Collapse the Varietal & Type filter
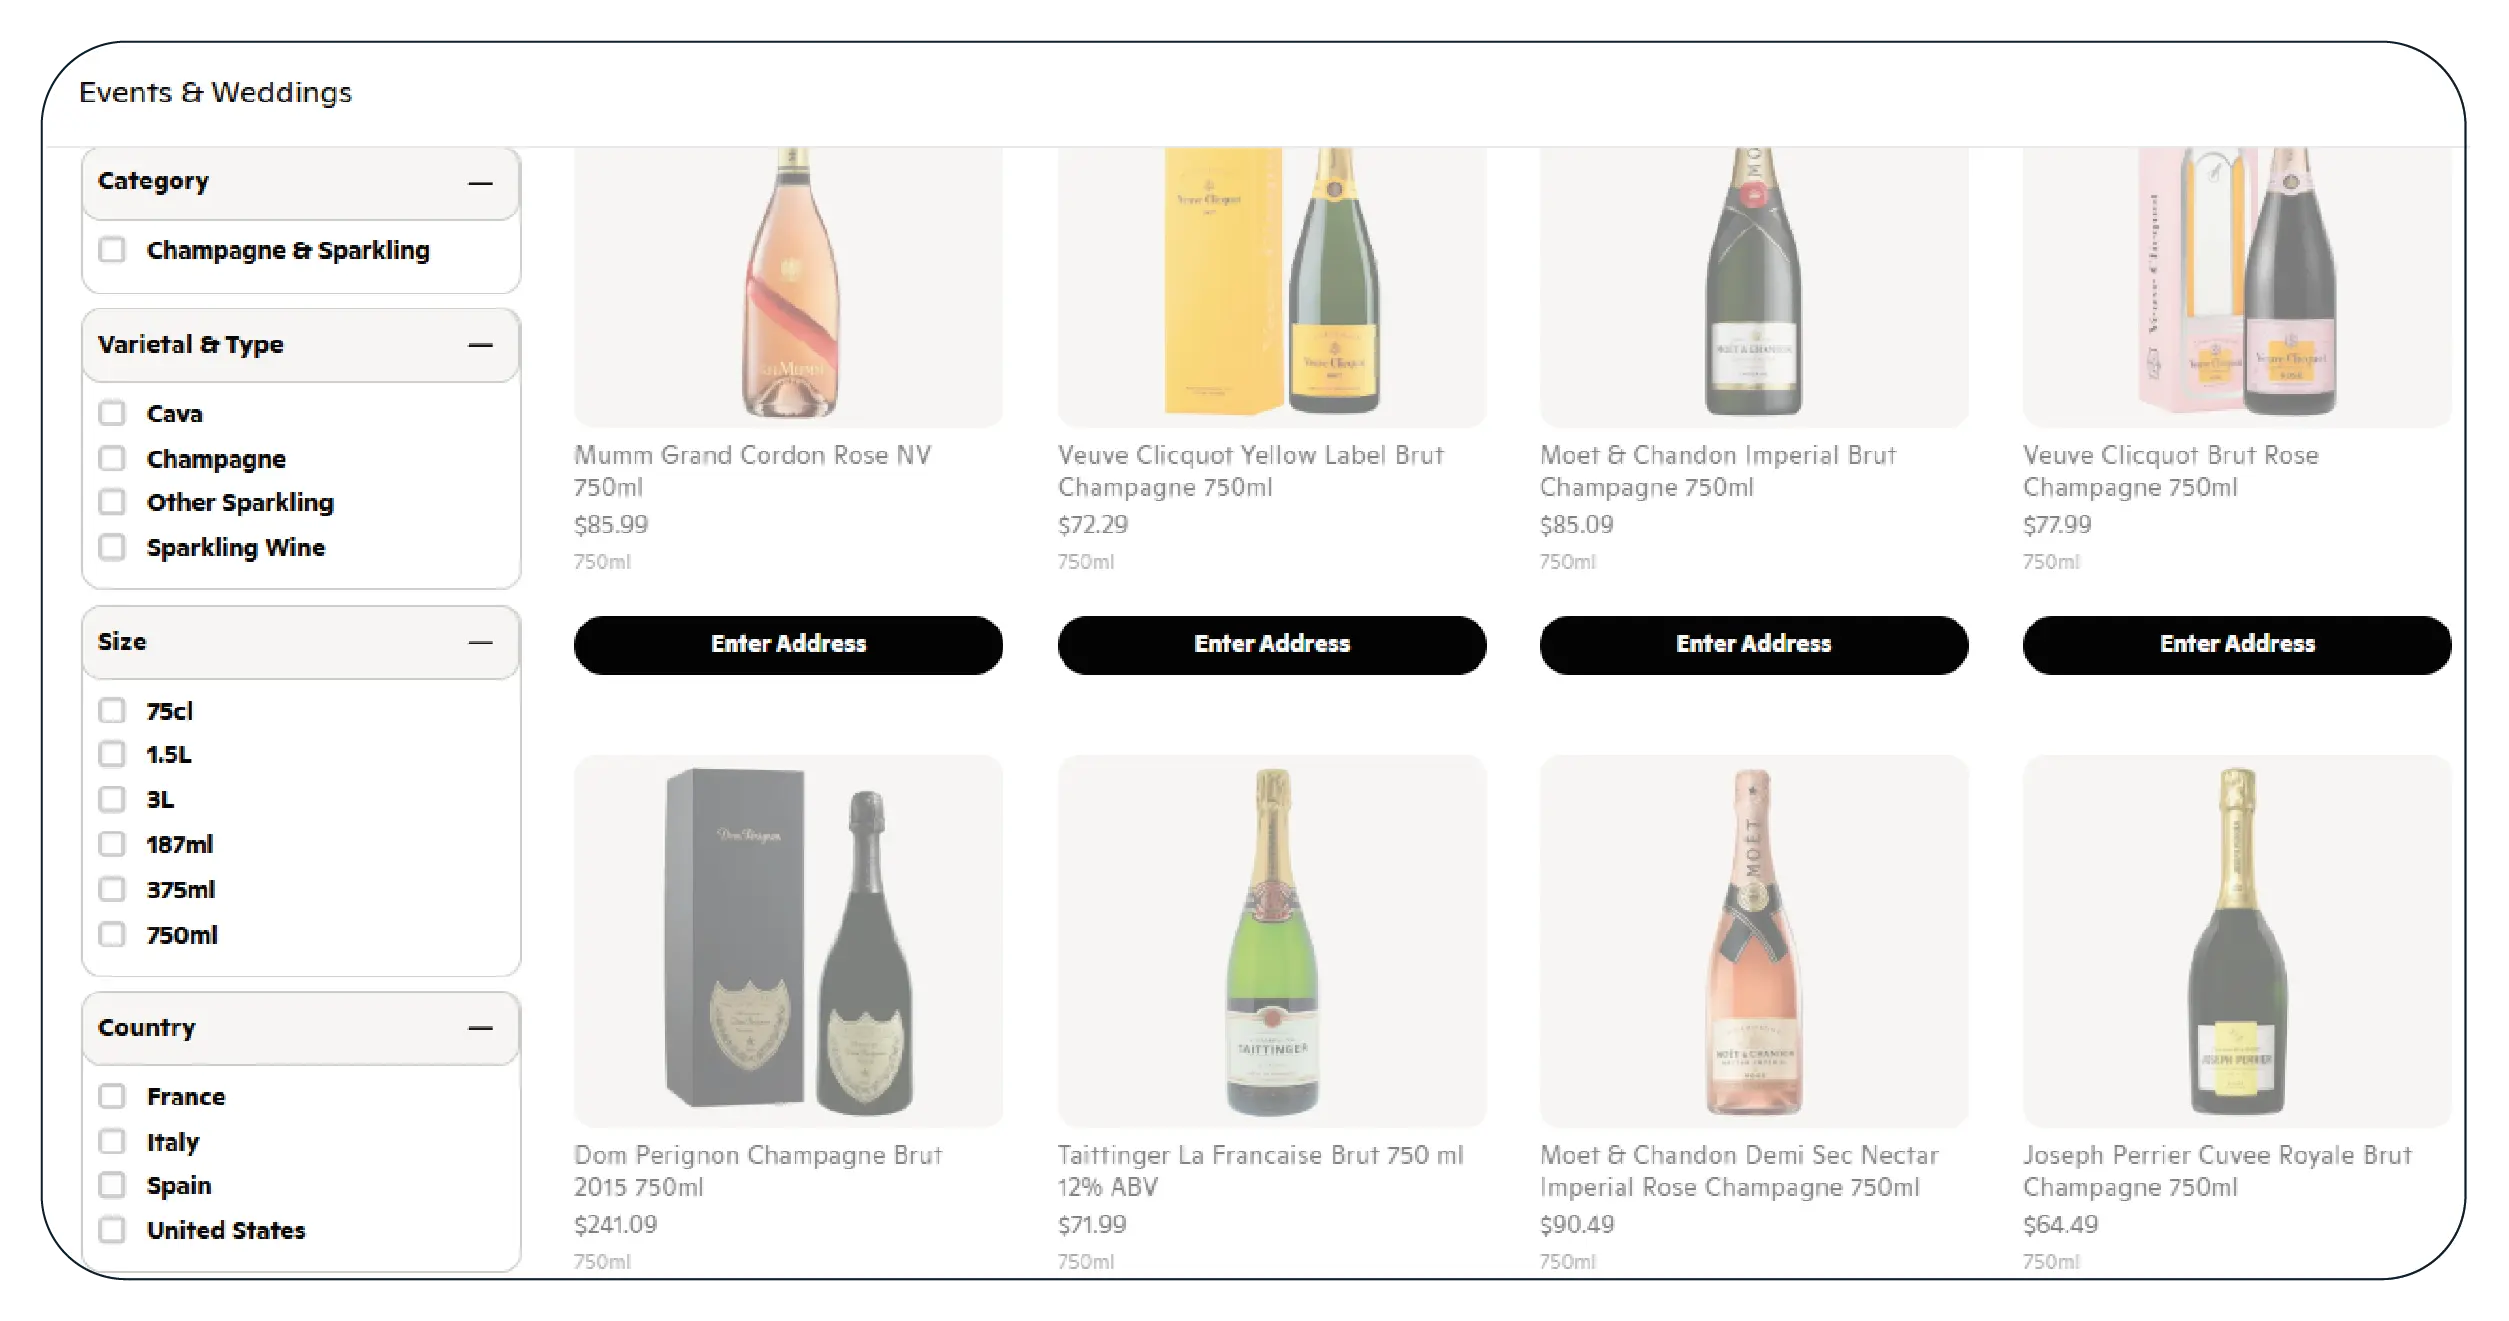Viewport: 2509px width, 1321px height. [x=480, y=345]
